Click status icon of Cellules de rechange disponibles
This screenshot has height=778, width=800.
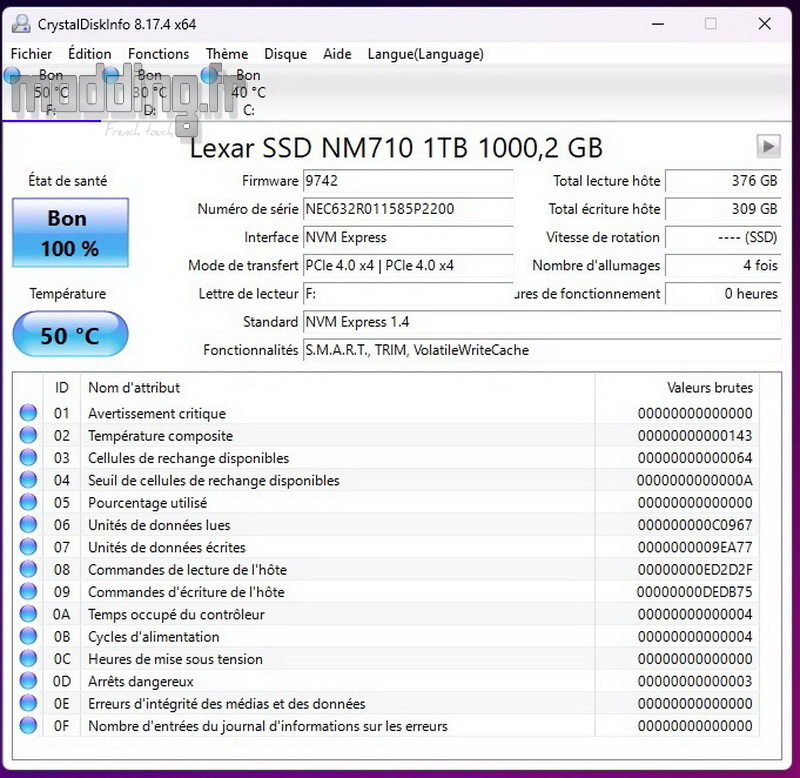click(x=29, y=458)
